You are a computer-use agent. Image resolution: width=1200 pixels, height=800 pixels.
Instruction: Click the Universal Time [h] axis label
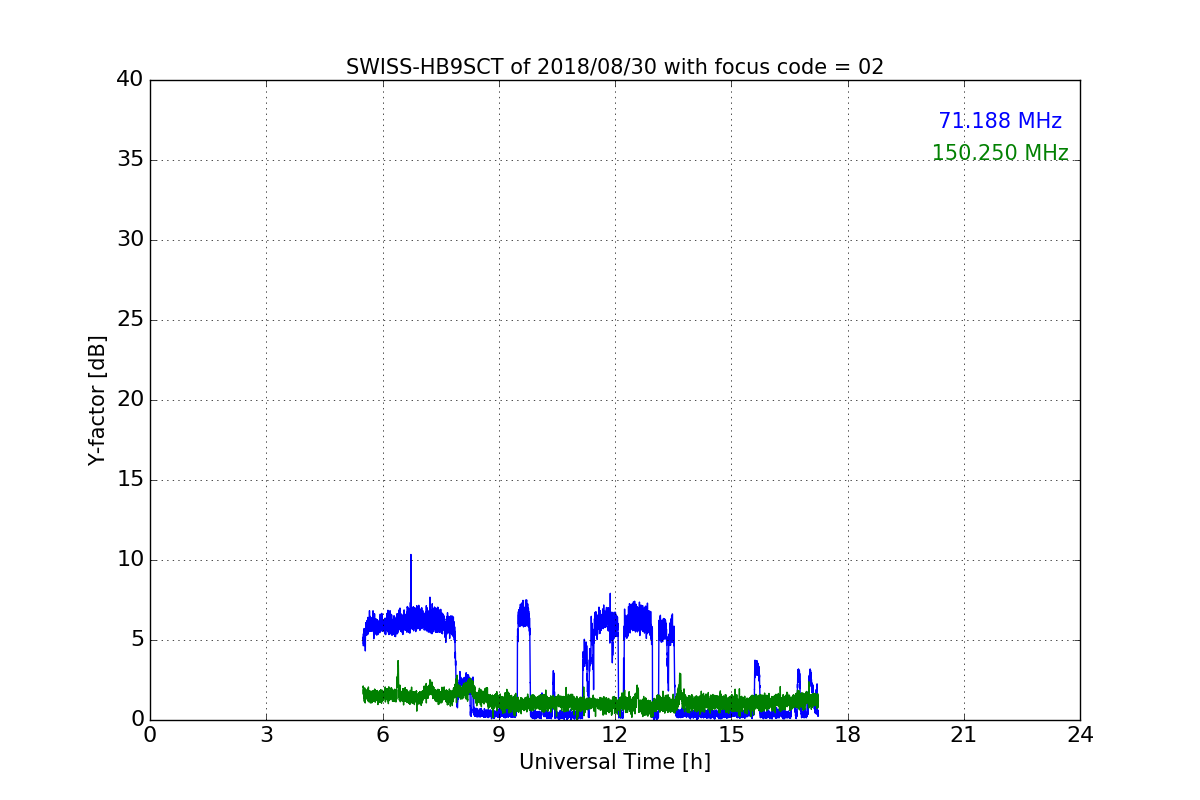tap(615, 762)
